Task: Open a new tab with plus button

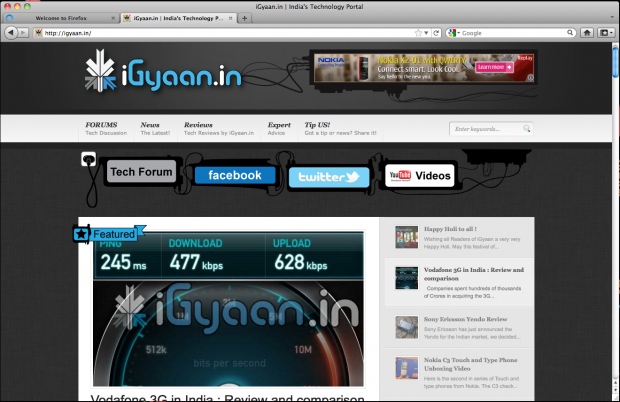Action: coord(245,18)
